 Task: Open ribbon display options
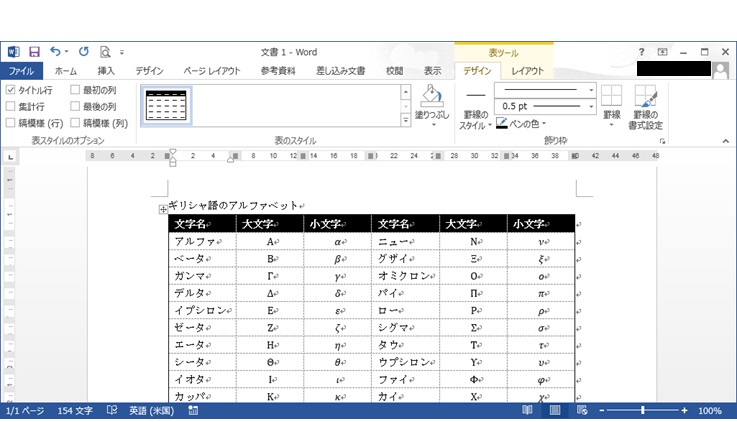pos(662,52)
